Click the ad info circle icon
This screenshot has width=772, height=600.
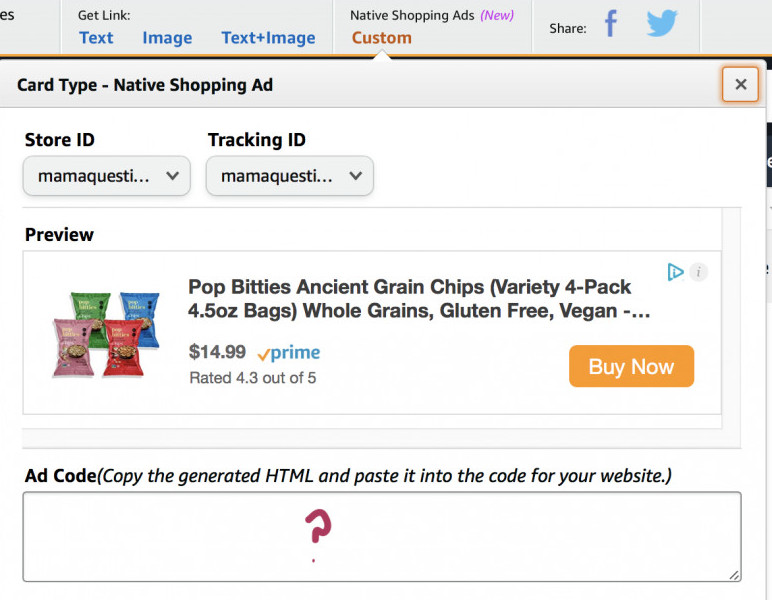tap(698, 272)
